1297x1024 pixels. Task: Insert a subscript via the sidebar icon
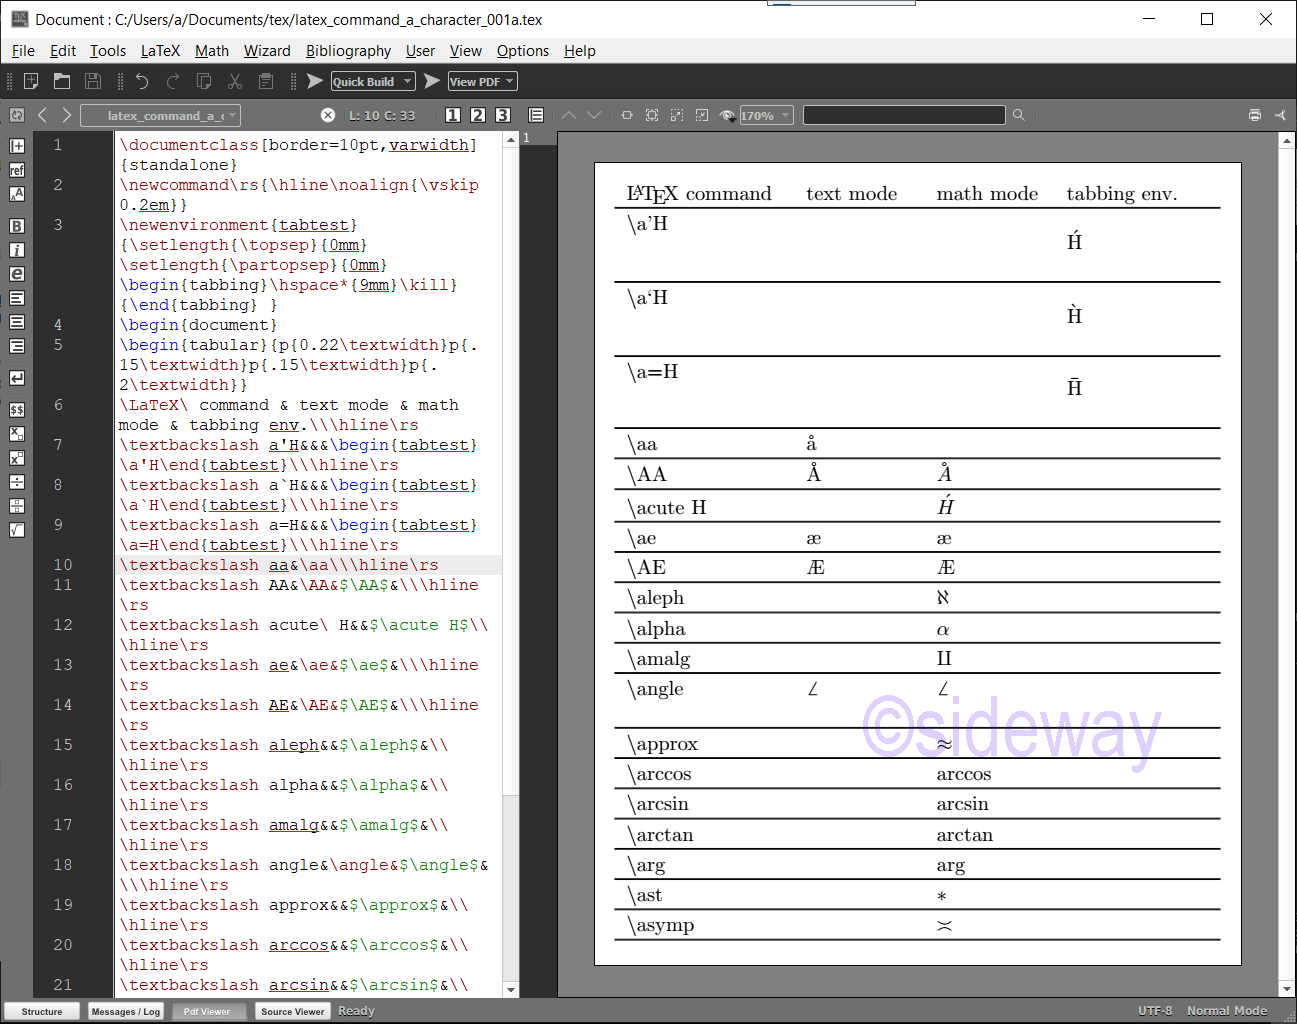[16, 434]
